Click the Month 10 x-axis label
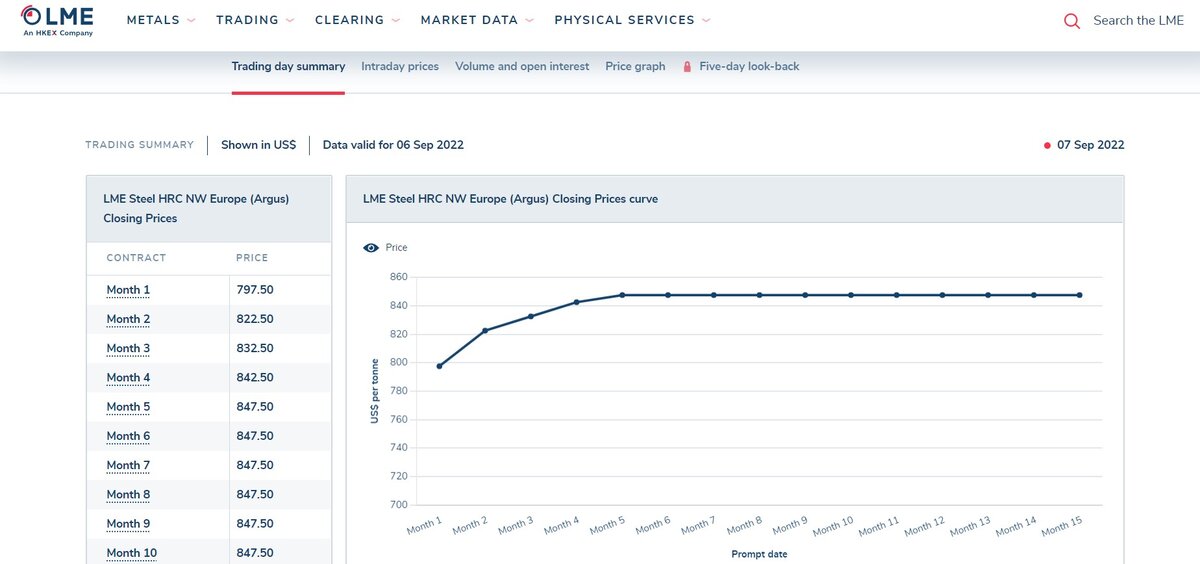The image size is (1200, 564). [833, 525]
